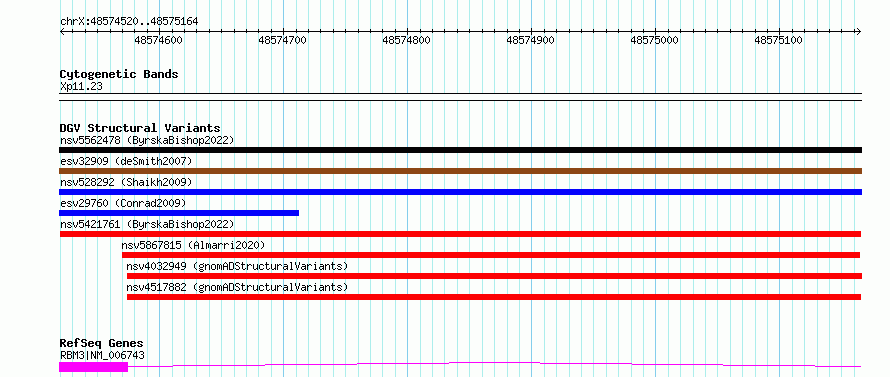Click ruler position 48574800

pyautogui.click(x=406, y=40)
